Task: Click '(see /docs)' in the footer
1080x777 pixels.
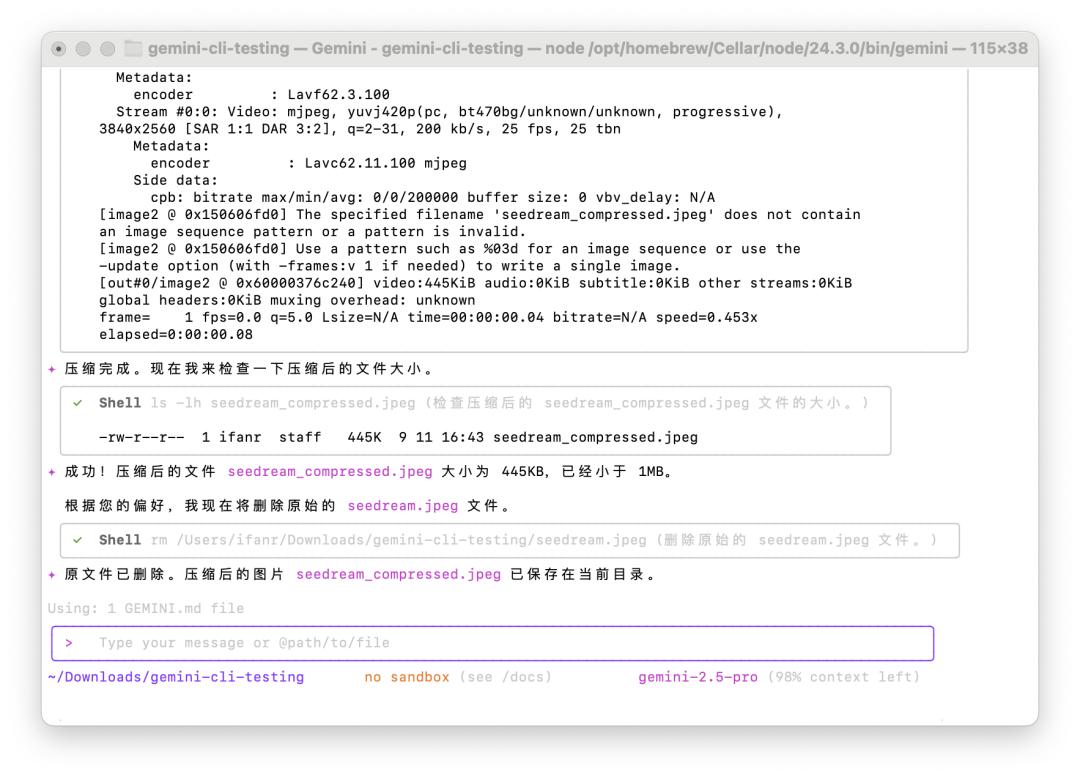Action: [x=506, y=677]
